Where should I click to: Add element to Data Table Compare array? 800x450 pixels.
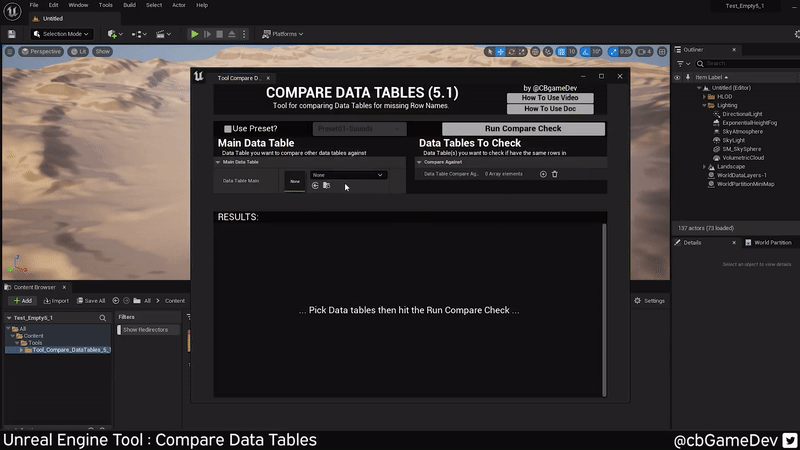[543, 174]
